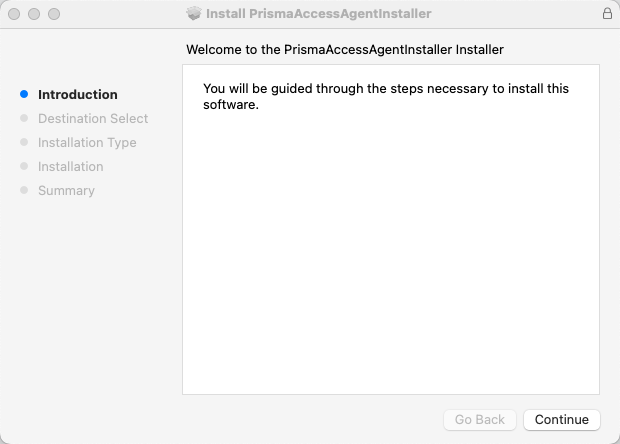Click the Summary step bullet
620x444 pixels.
pos(24,191)
